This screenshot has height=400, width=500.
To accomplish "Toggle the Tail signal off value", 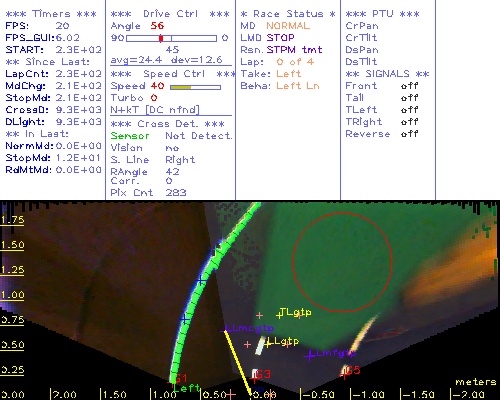I will (x=409, y=98).
